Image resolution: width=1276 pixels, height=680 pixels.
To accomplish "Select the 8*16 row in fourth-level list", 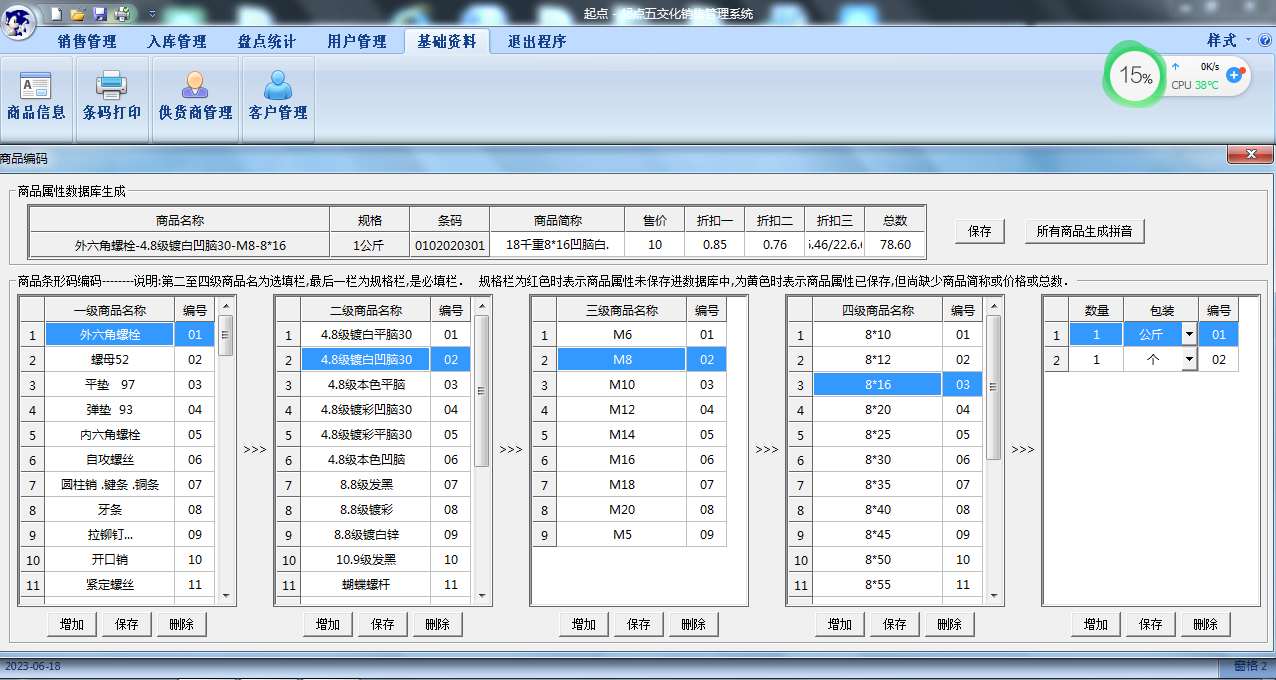I will (x=876, y=384).
